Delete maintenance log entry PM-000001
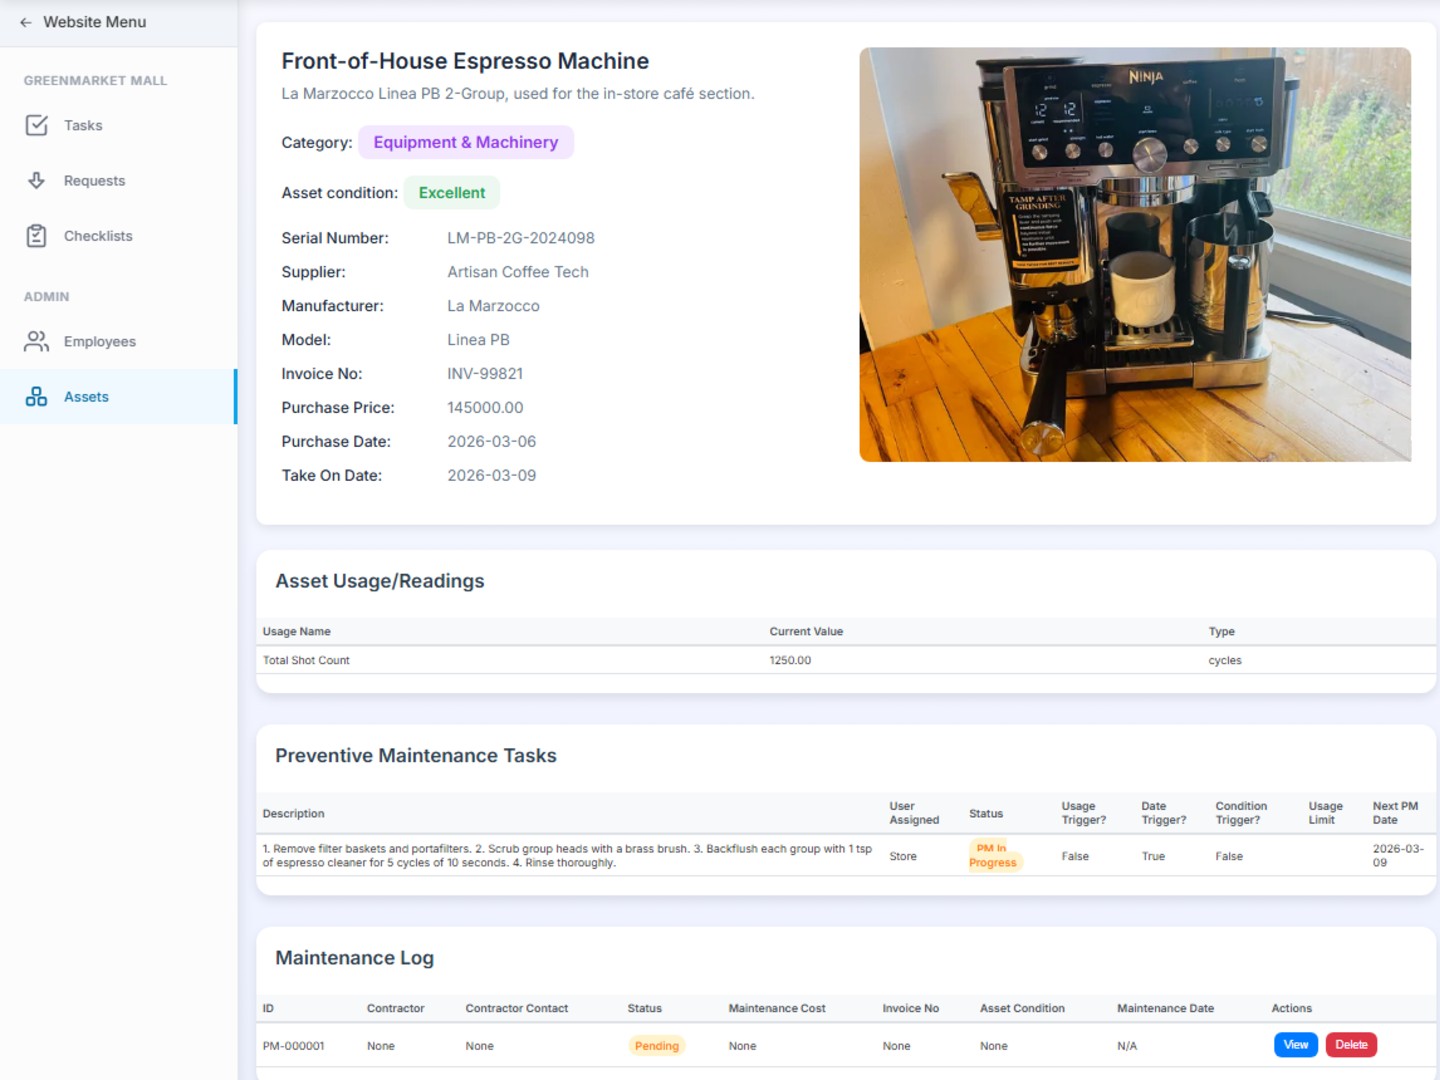1440x1080 pixels. (1351, 1045)
